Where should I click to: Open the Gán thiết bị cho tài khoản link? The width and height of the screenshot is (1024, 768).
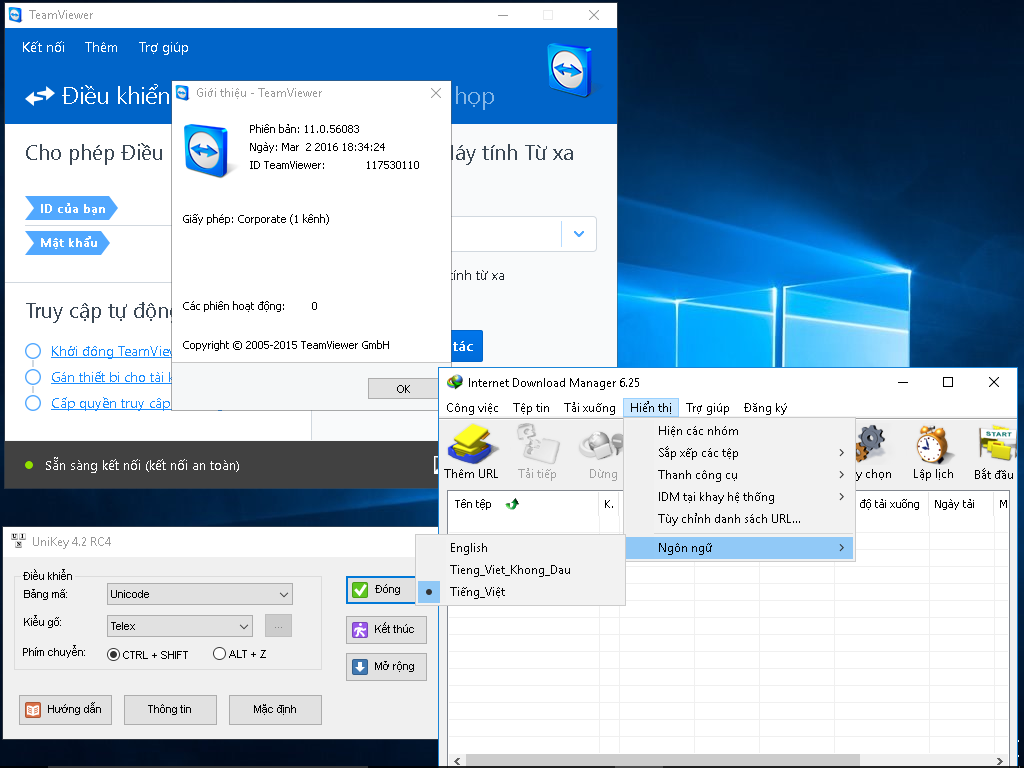(111, 377)
